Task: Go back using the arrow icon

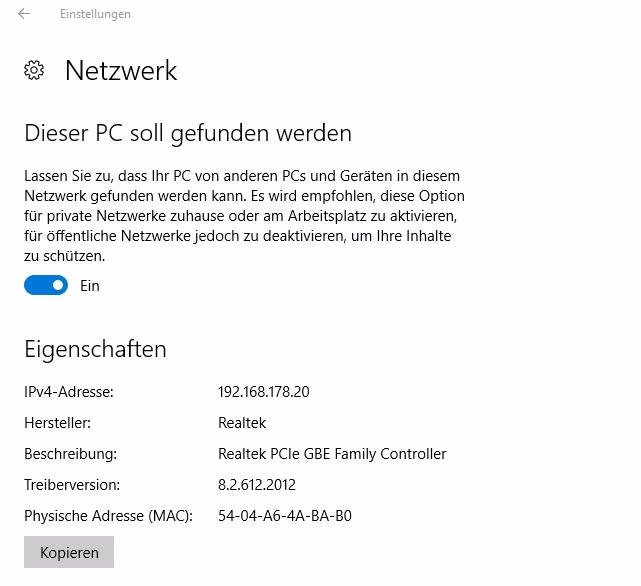Action: [x=24, y=14]
